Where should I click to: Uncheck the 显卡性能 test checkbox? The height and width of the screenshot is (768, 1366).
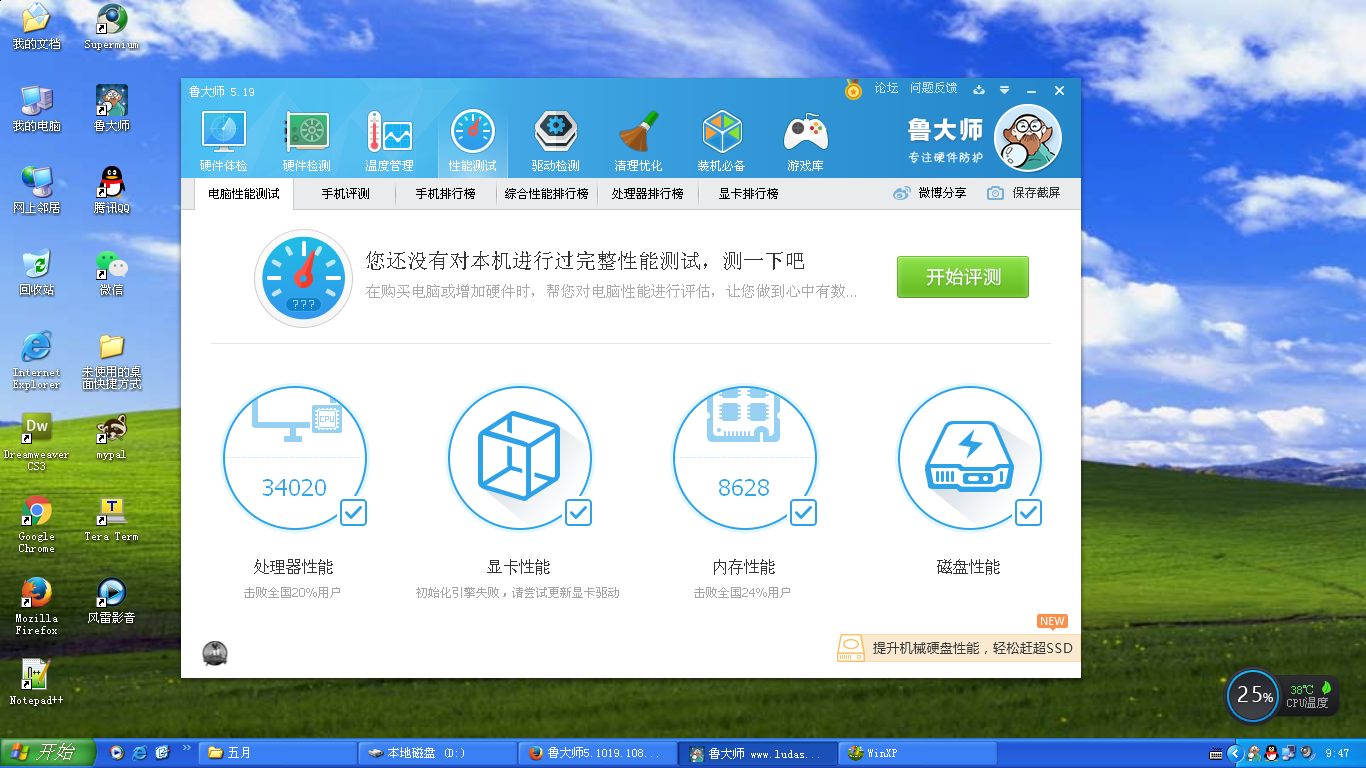[x=579, y=513]
